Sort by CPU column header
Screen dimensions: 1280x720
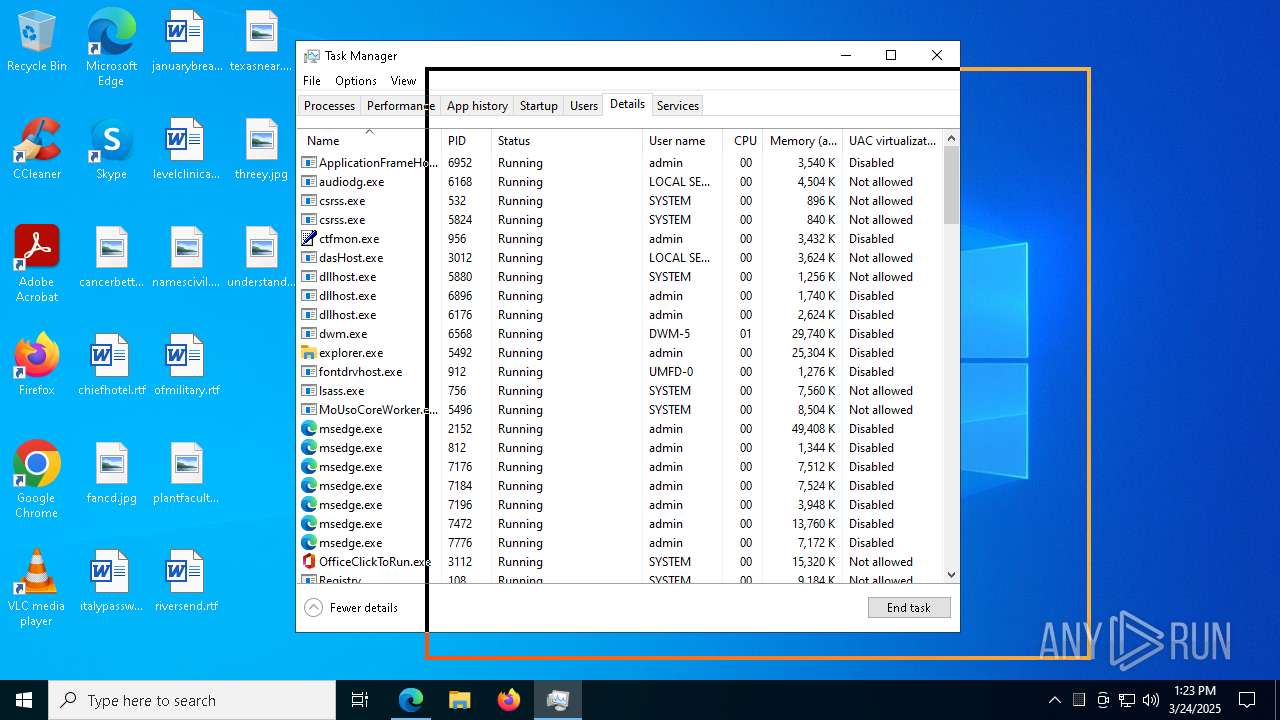click(743, 141)
